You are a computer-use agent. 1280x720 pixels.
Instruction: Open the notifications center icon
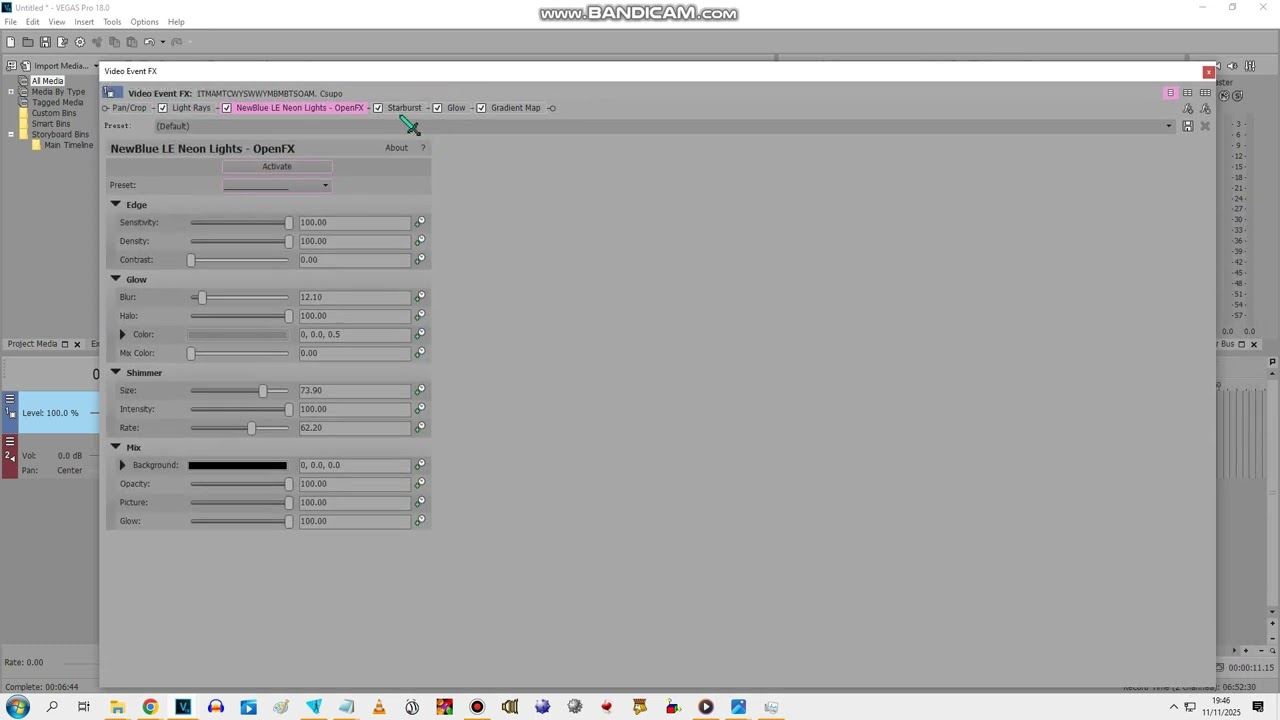pyautogui.click(x=1259, y=707)
